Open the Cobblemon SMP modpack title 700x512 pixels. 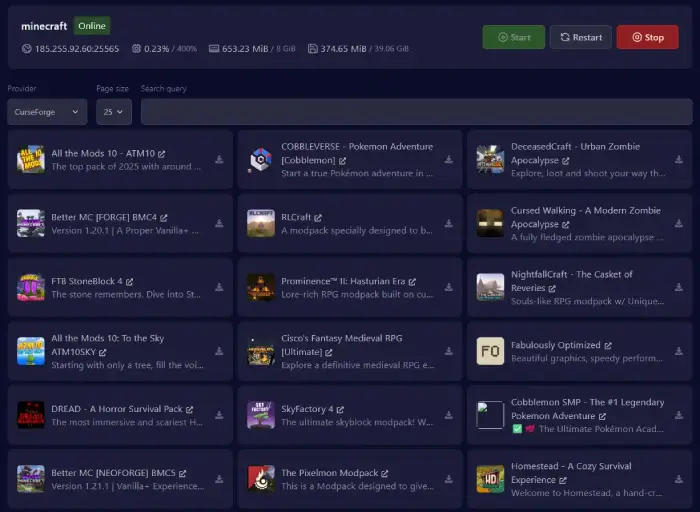588,409
